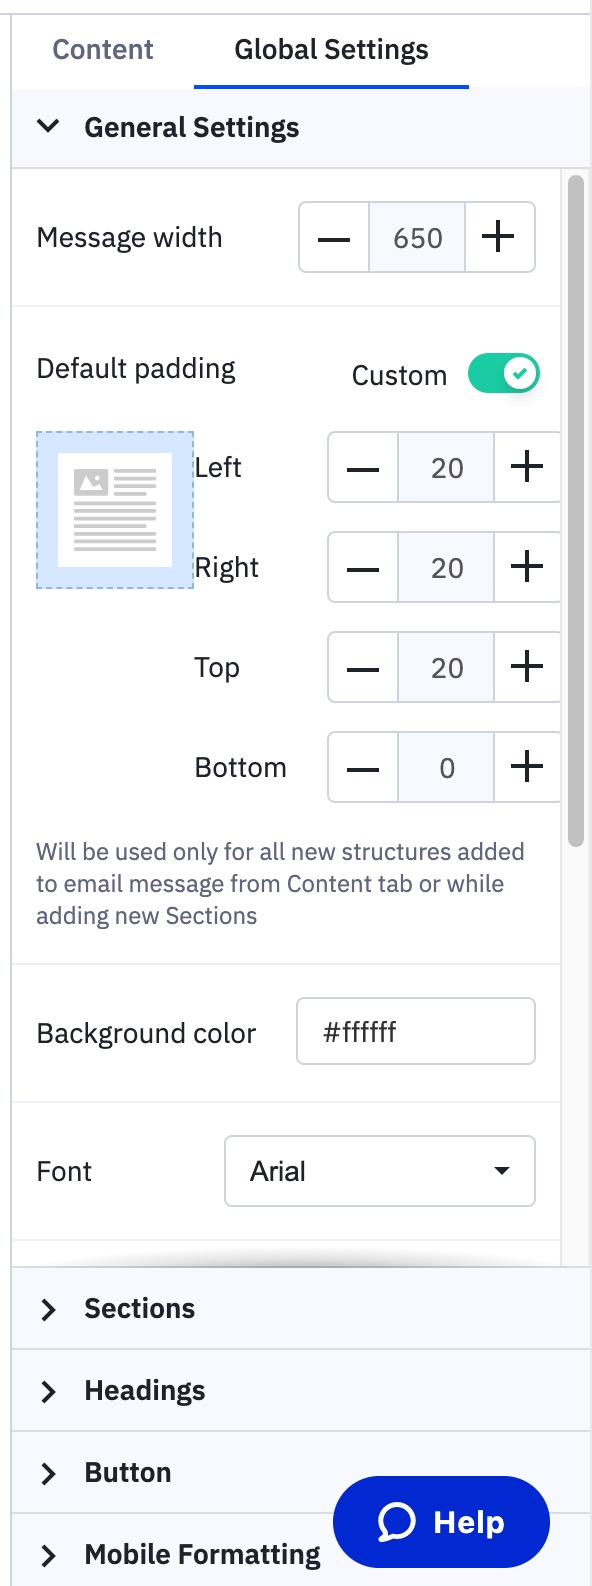
Task: Edit the Background color value field
Action: (x=416, y=1031)
